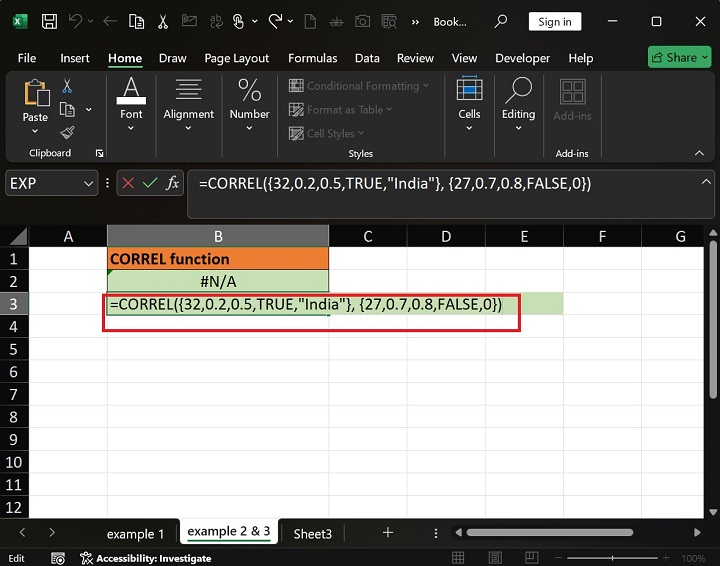Switch to the Developer tab
This screenshot has width=720, height=566.
pyautogui.click(x=523, y=58)
